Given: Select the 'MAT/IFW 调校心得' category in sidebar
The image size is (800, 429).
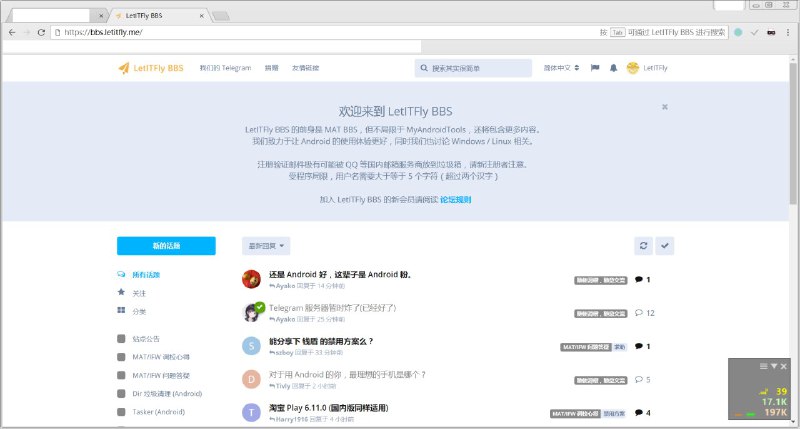Looking at the screenshot, I should coord(161,357).
